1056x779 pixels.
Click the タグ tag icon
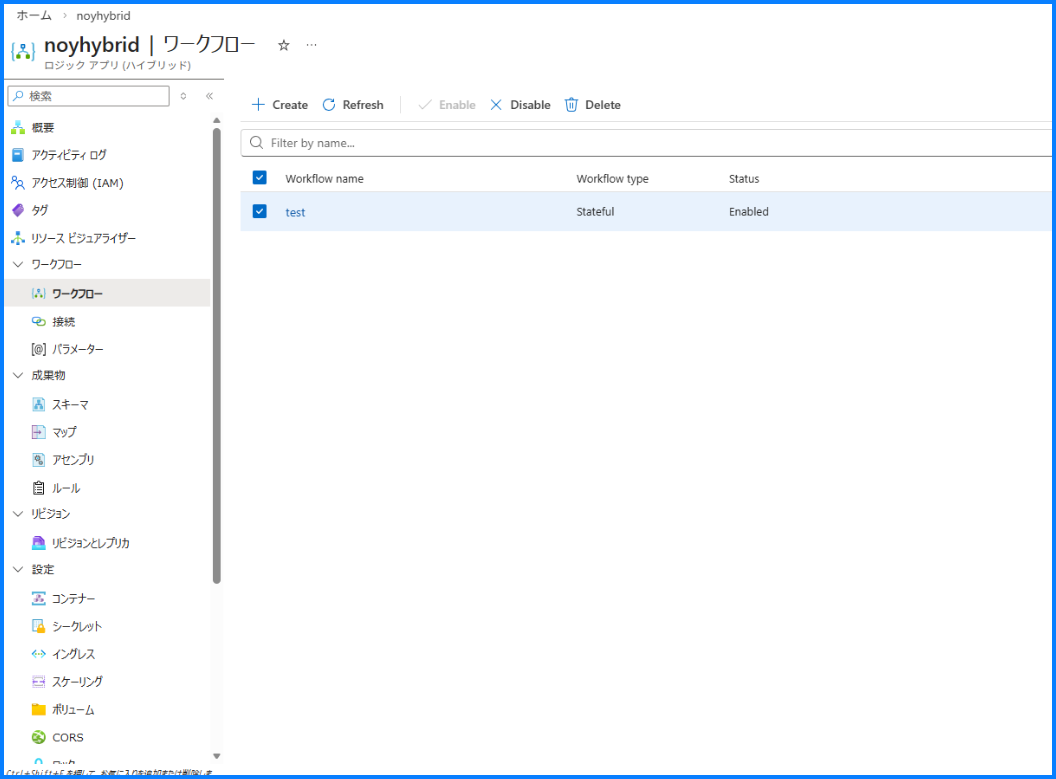pos(18,210)
